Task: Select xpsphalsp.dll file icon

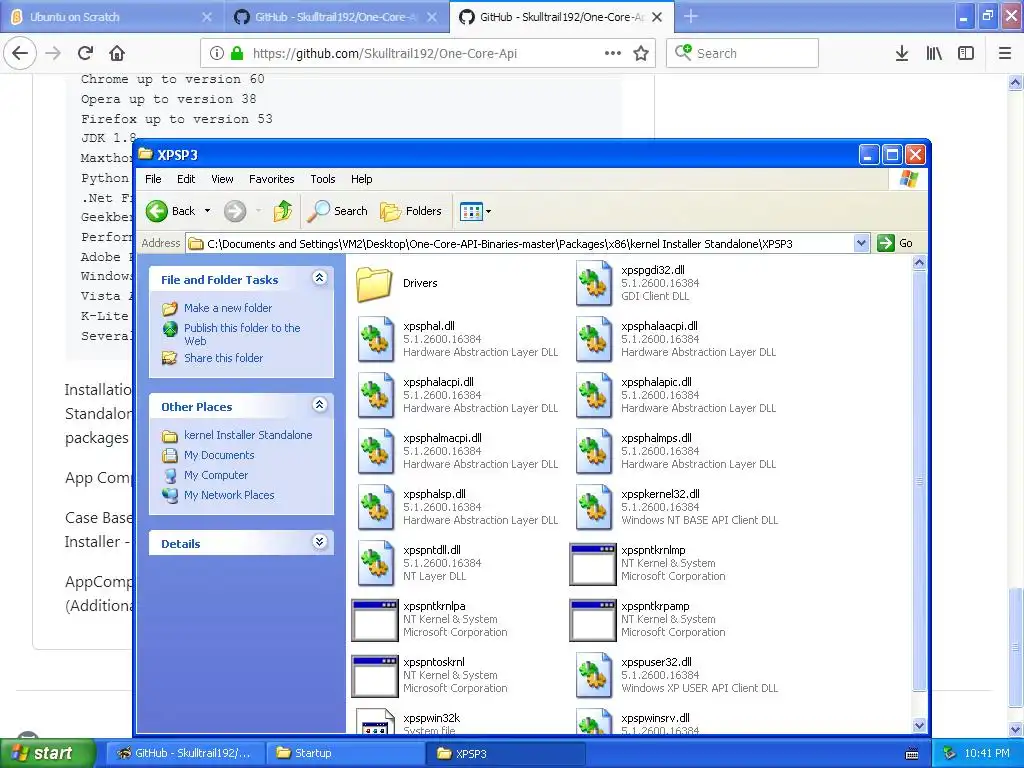Action: point(376,507)
